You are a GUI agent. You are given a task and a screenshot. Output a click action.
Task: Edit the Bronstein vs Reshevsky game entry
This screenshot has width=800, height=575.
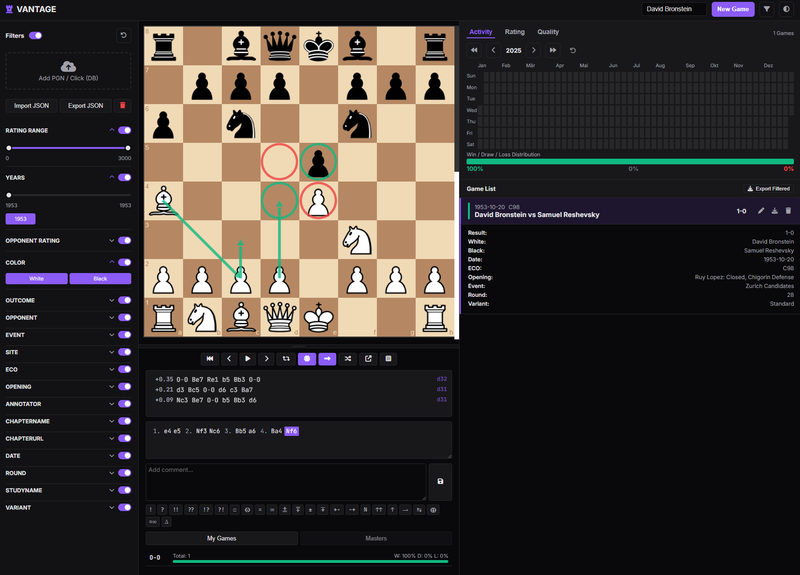pyautogui.click(x=761, y=211)
